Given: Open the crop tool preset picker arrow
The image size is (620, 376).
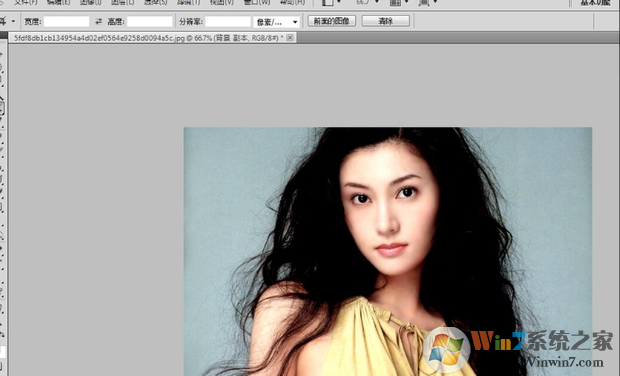Looking at the screenshot, I should pyautogui.click(x=13, y=21).
